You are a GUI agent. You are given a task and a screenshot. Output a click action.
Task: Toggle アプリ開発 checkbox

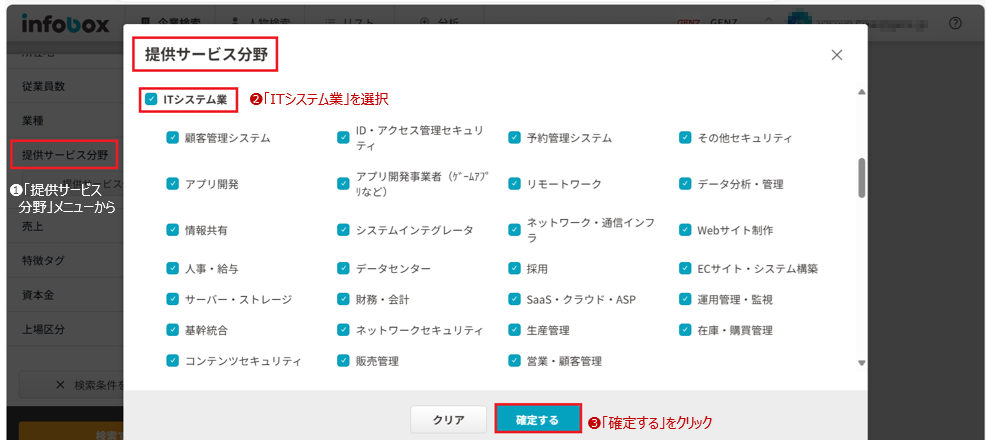172,183
